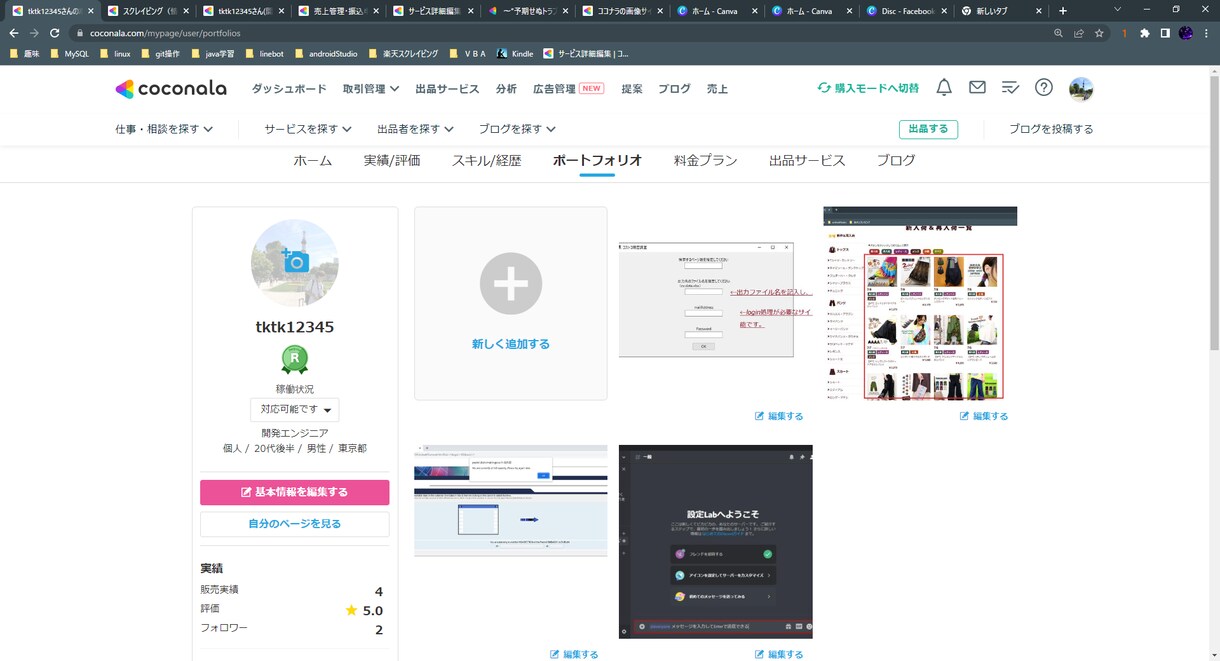Open 分析 in top navigation
The width and height of the screenshot is (1220, 661).
pyautogui.click(x=506, y=89)
